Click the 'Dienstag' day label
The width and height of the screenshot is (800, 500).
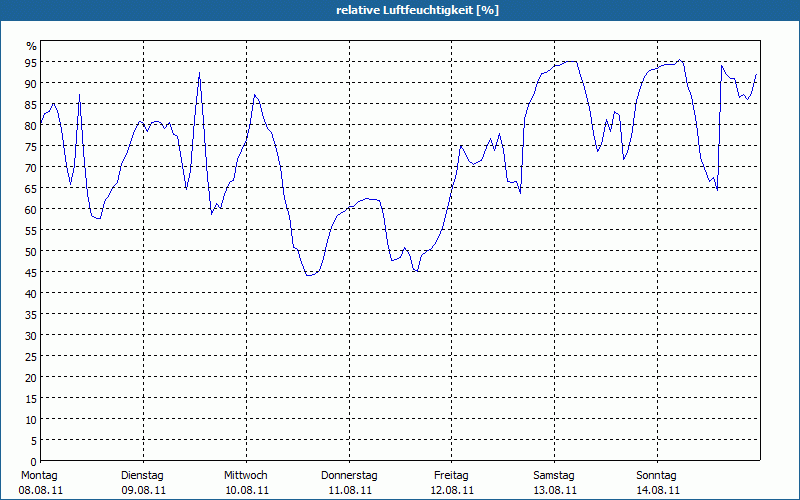click(142, 476)
